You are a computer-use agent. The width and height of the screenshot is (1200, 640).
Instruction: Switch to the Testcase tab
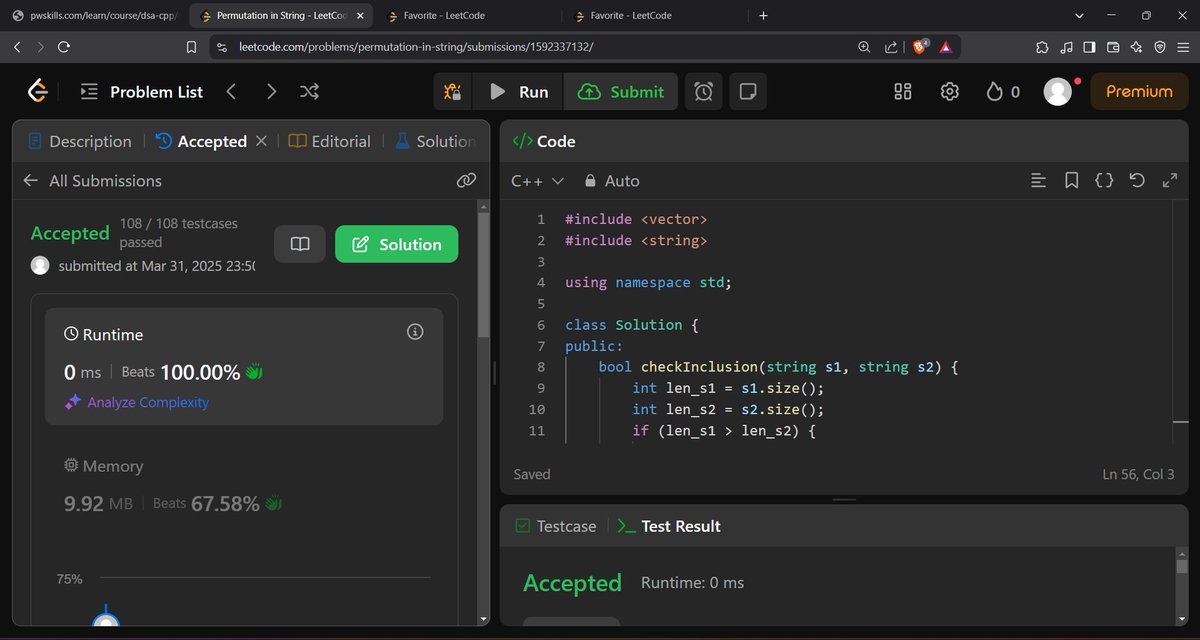pos(556,526)
